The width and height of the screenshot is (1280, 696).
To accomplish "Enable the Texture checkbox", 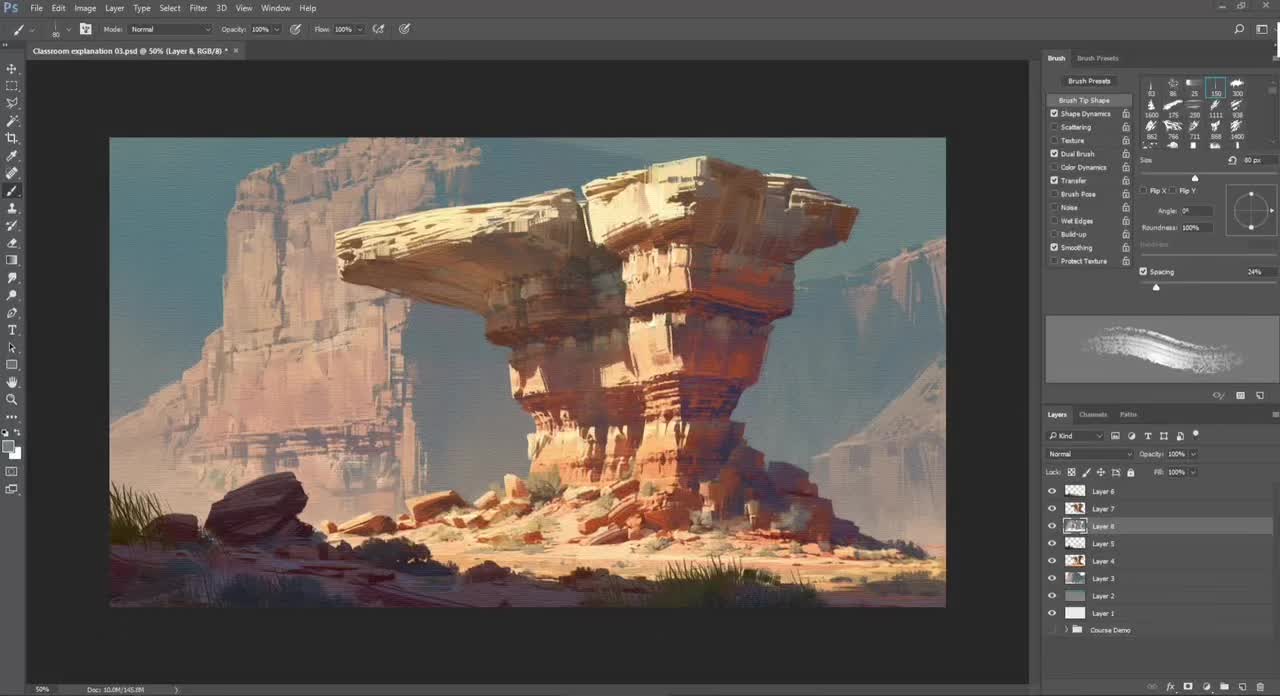I will coord(1054,141).
